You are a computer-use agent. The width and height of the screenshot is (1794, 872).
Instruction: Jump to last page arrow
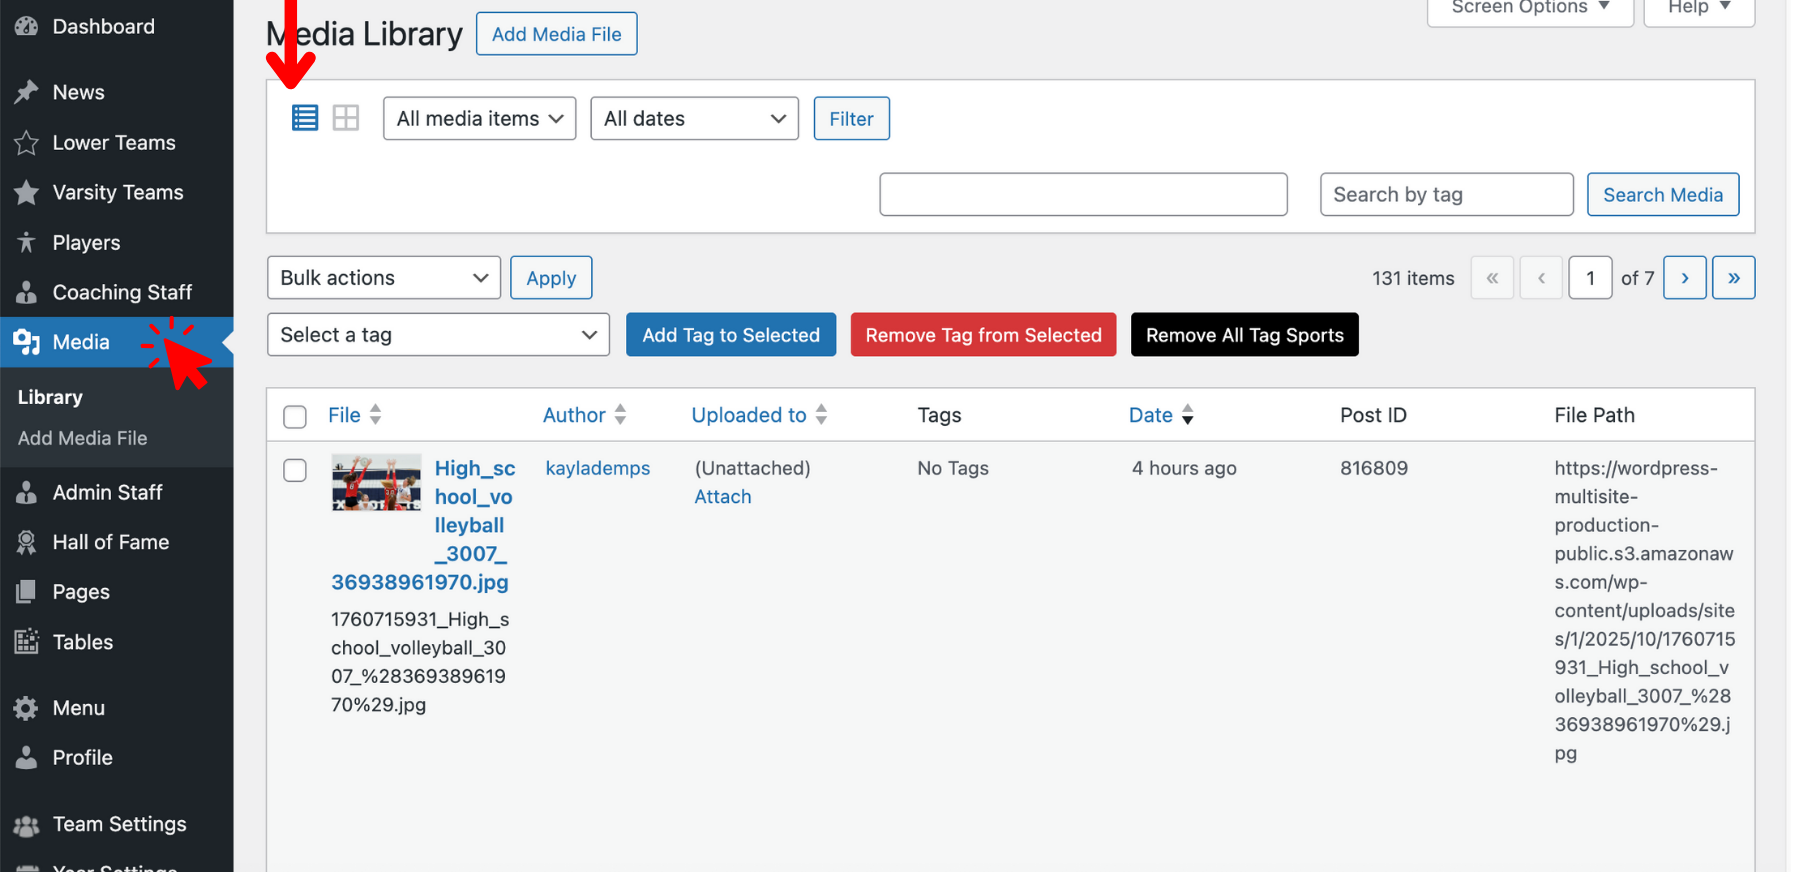pos(1733,278)
